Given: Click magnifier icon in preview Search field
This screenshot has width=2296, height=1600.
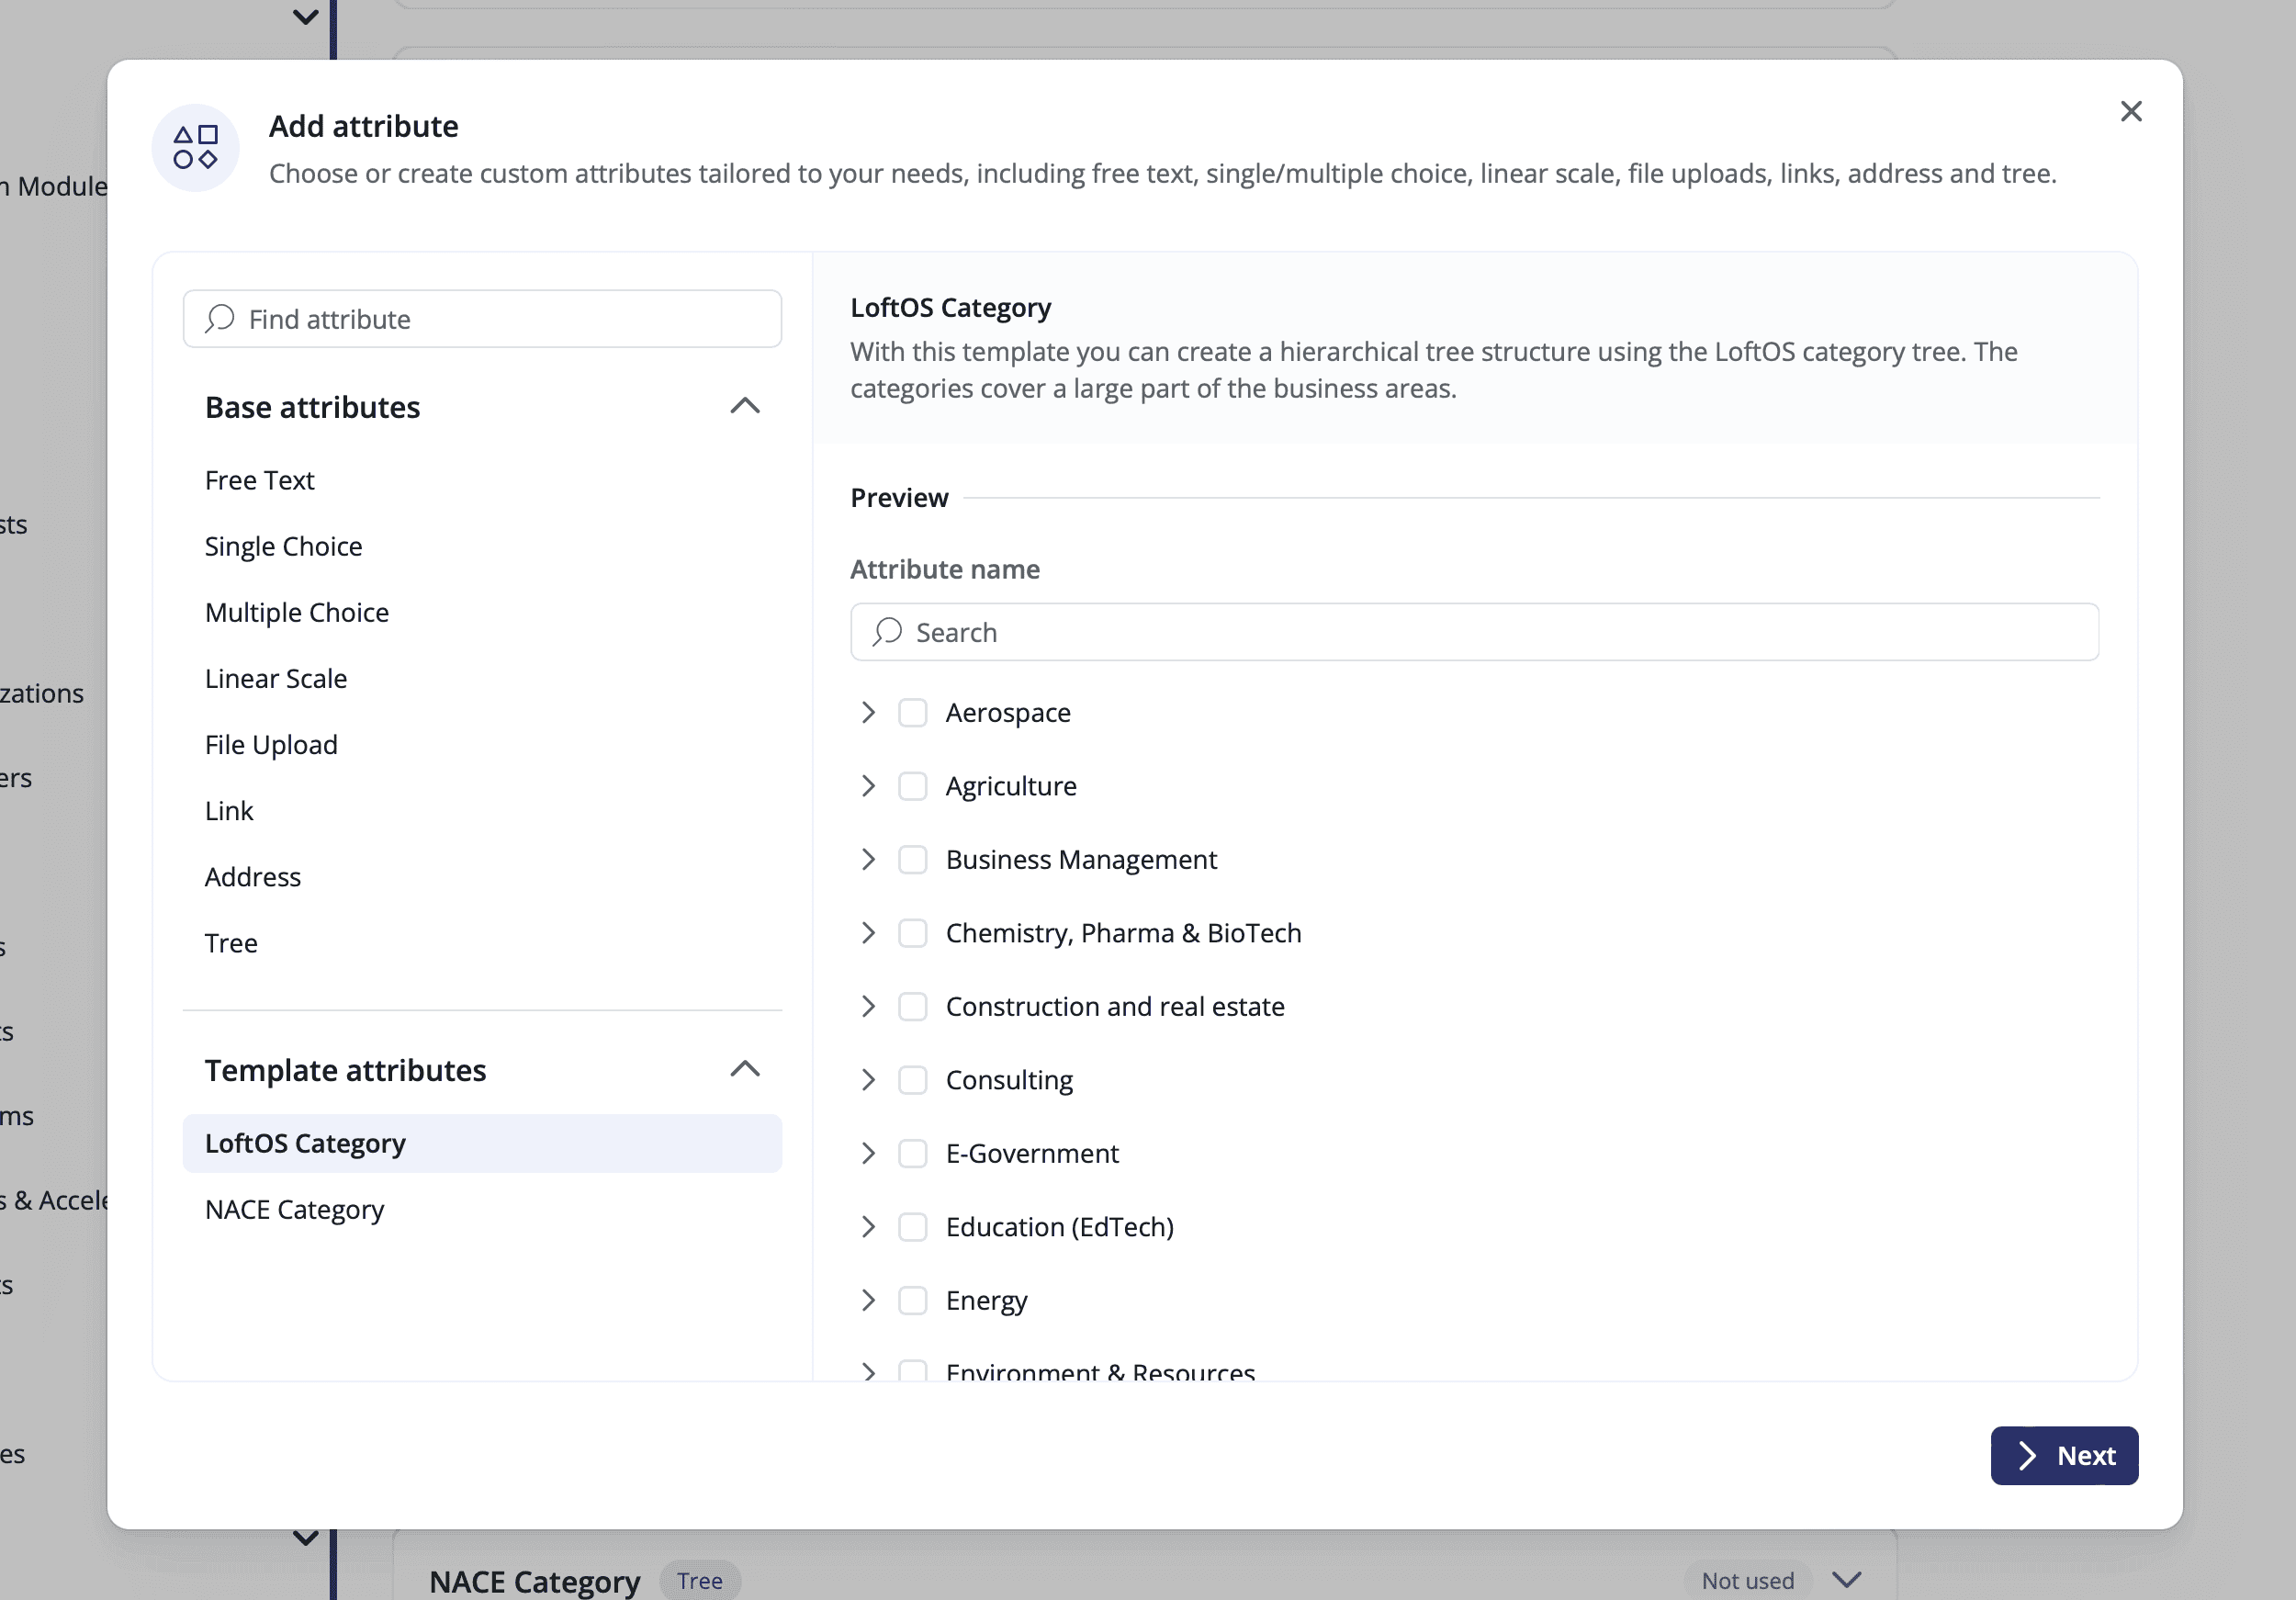Looking at the screenshot, I should coord(887,632).
